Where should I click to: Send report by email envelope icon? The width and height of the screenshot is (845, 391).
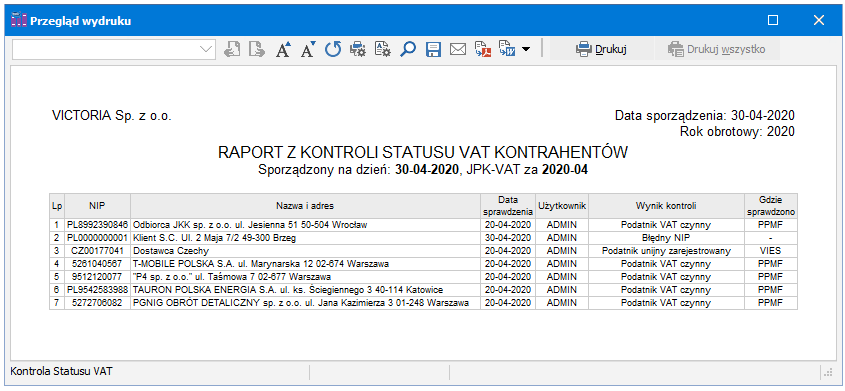(458, 50)
